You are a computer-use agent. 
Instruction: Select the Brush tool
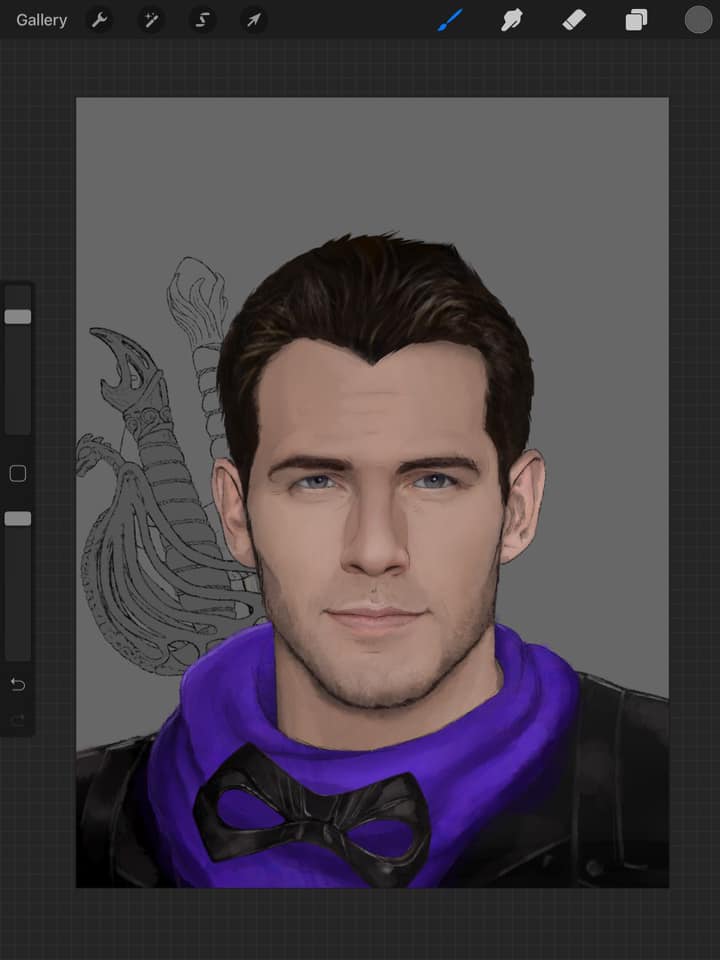pos(450,20)
